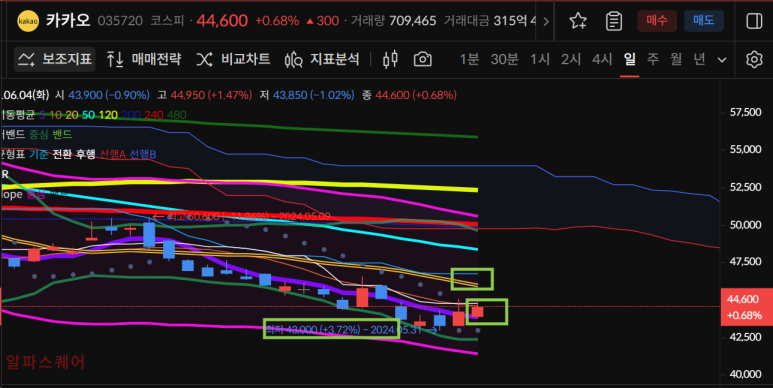Open the clipboard notes icon
The width and height of the screenshot is (773, 388).
tap(614, 21)
